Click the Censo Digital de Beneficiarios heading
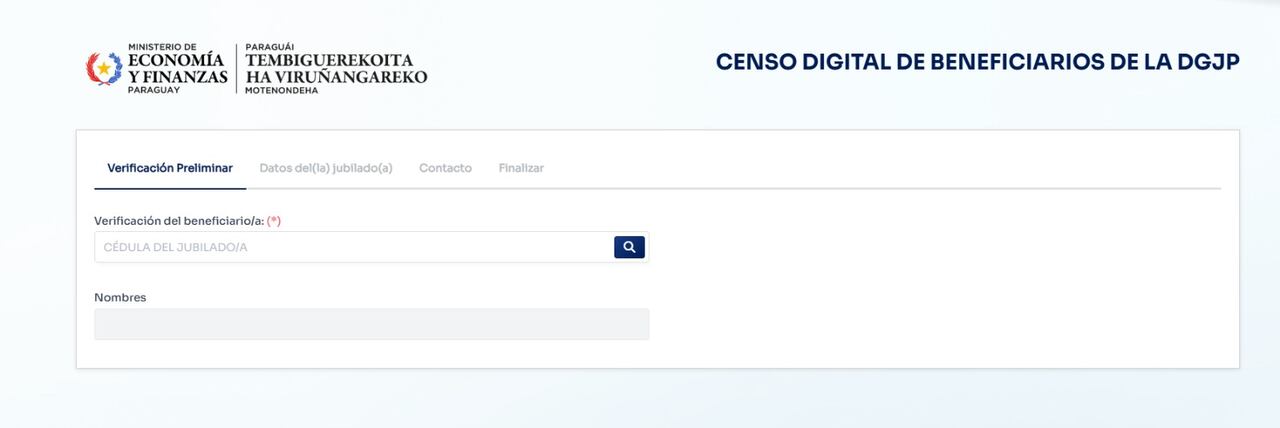The image size is (1280, 428). pos(977,62)
